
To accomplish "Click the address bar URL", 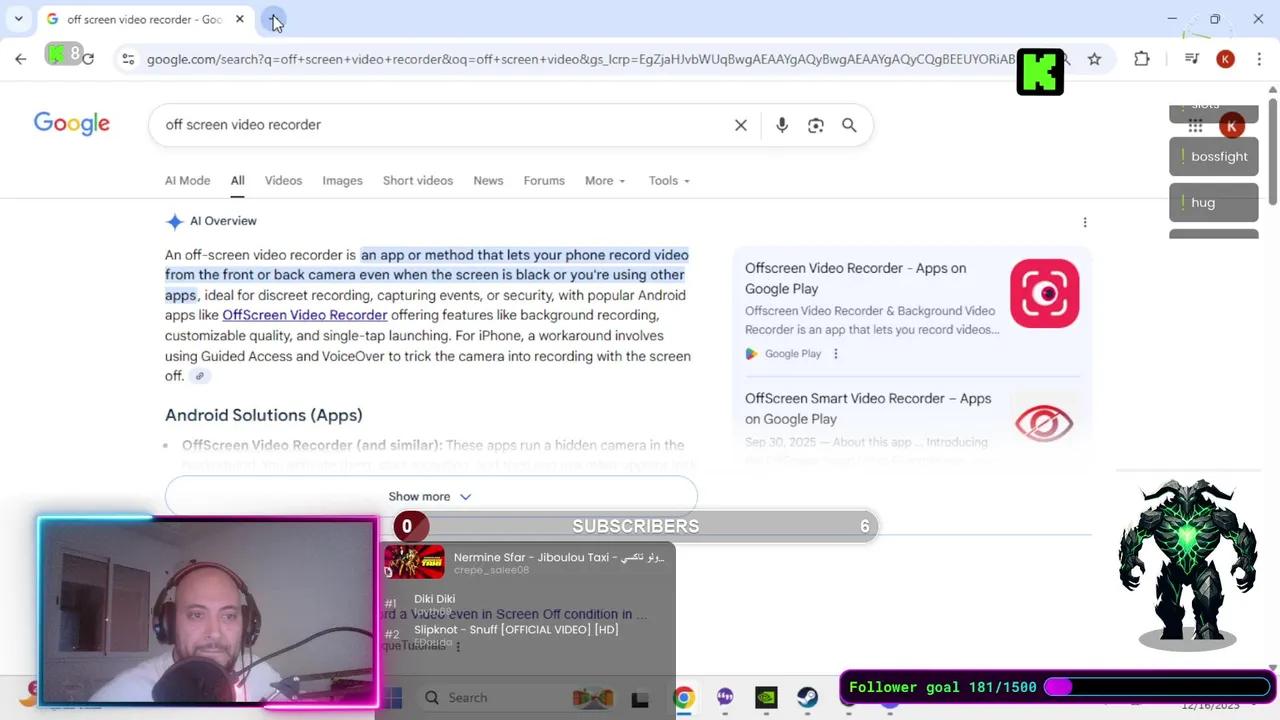I will pyautogui.click(x=580, y=59).
